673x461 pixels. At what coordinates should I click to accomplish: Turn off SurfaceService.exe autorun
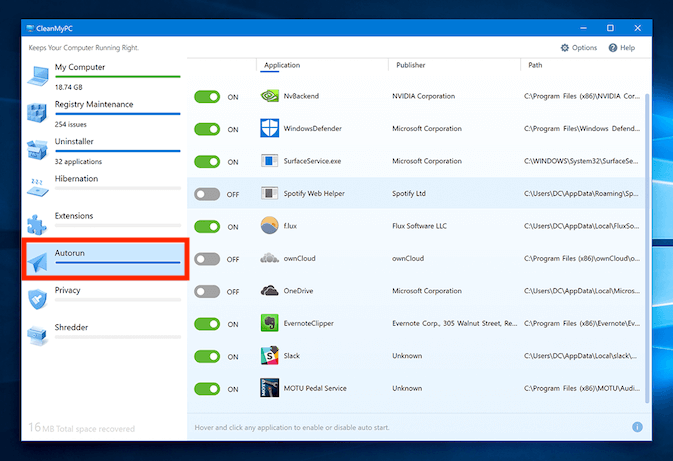(207, 162)
